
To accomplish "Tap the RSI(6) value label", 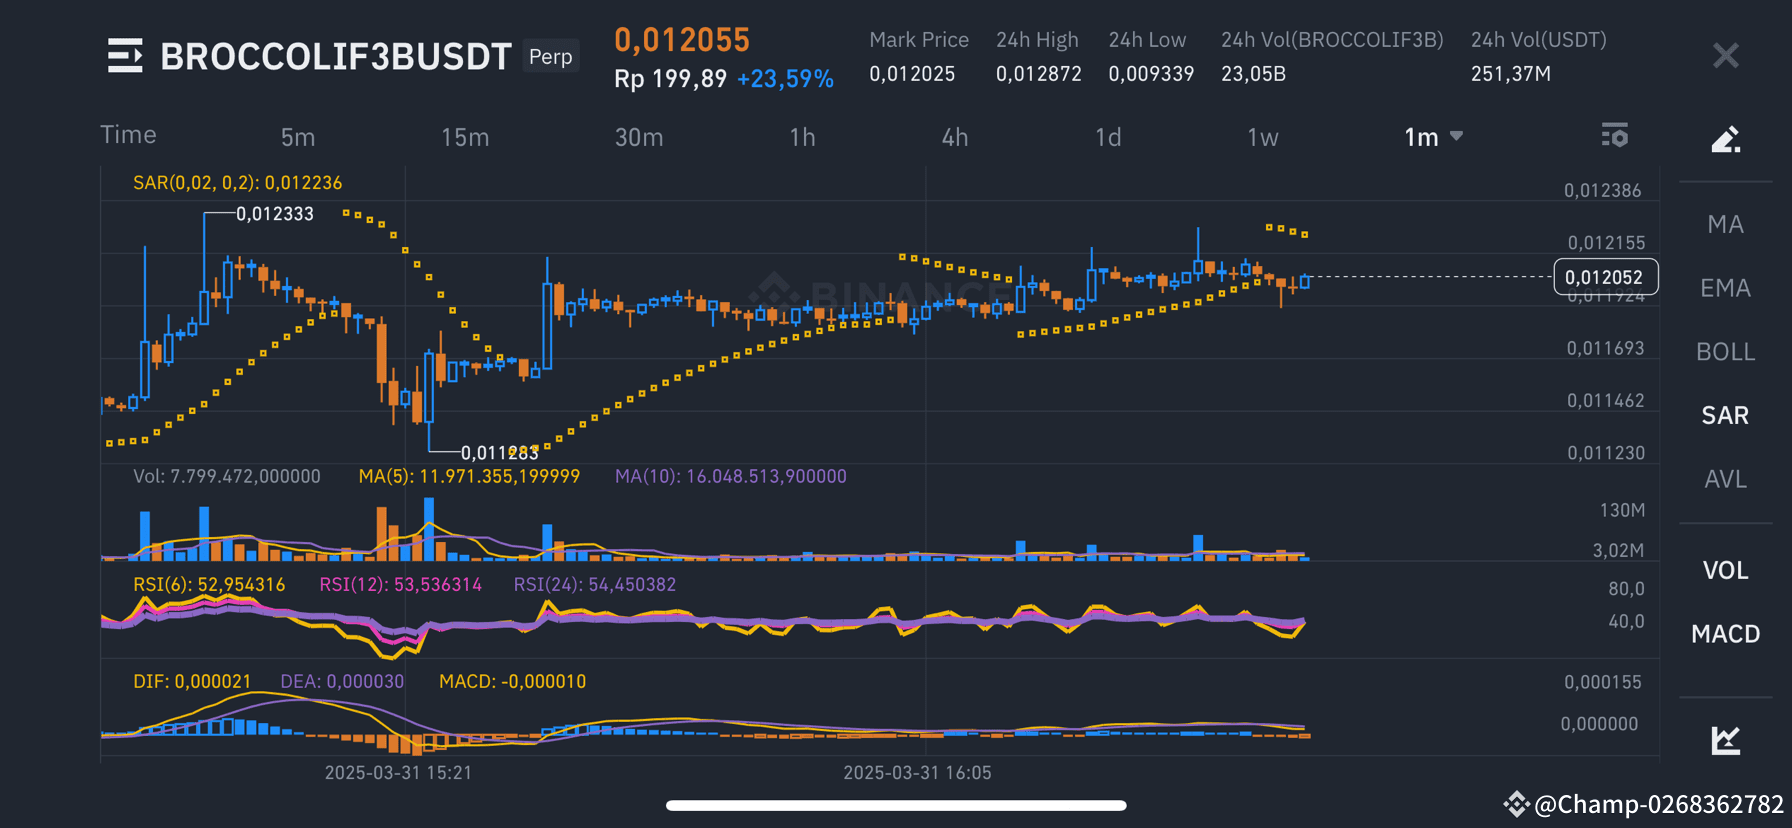I will (209, 585).
